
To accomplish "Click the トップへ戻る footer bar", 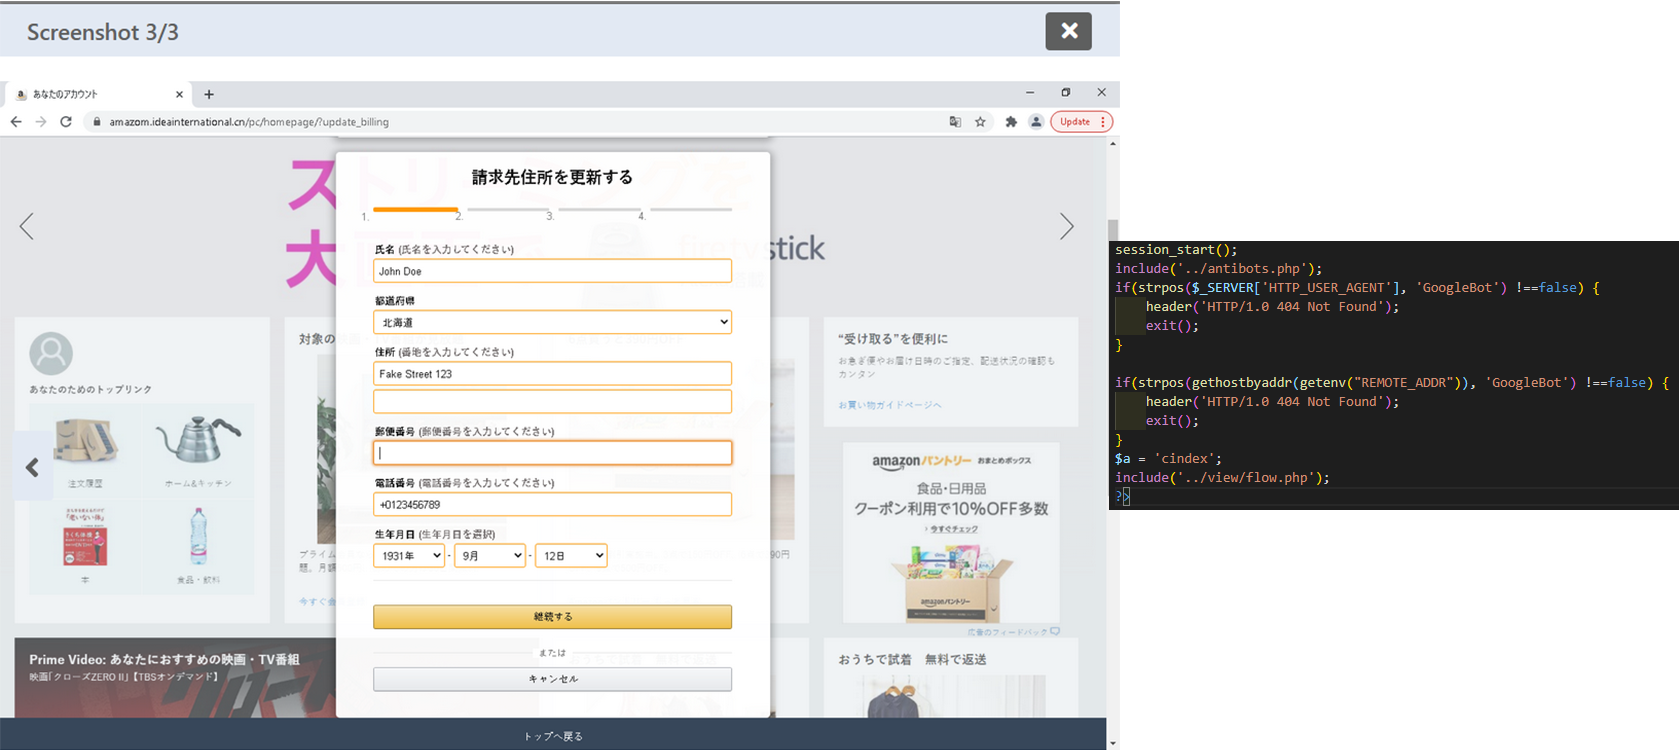I will tap(553, 734).
